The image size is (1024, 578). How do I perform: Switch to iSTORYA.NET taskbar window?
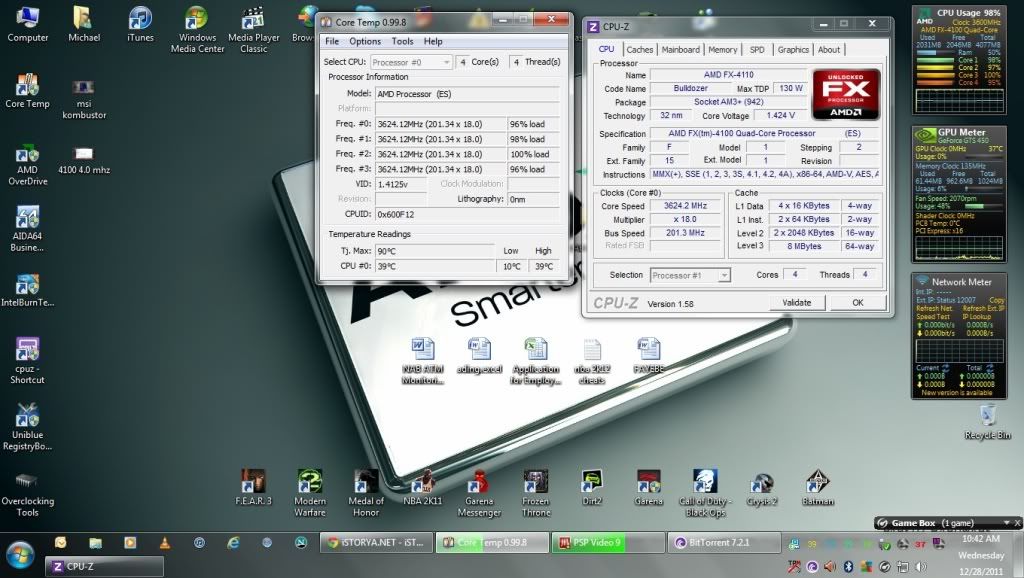376,543
